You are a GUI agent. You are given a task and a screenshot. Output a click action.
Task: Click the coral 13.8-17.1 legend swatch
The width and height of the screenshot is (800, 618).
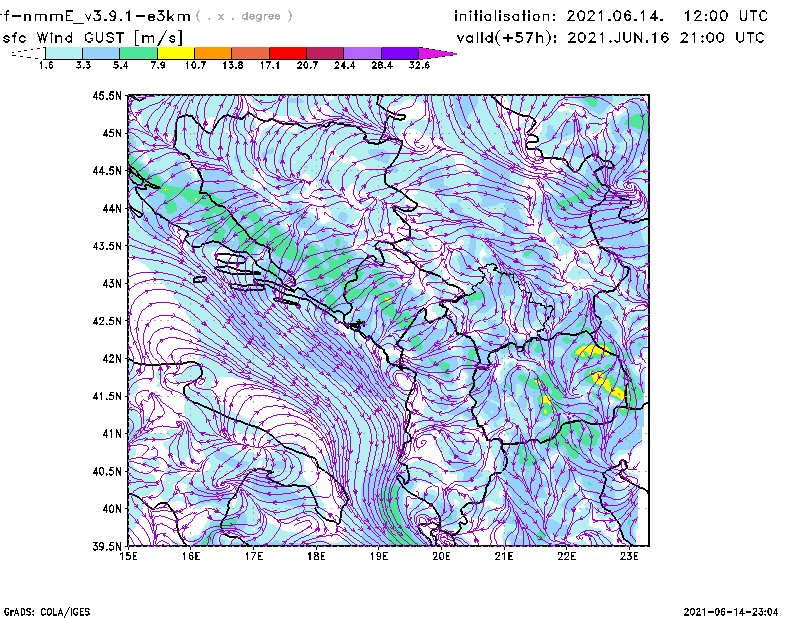(251, 53)
